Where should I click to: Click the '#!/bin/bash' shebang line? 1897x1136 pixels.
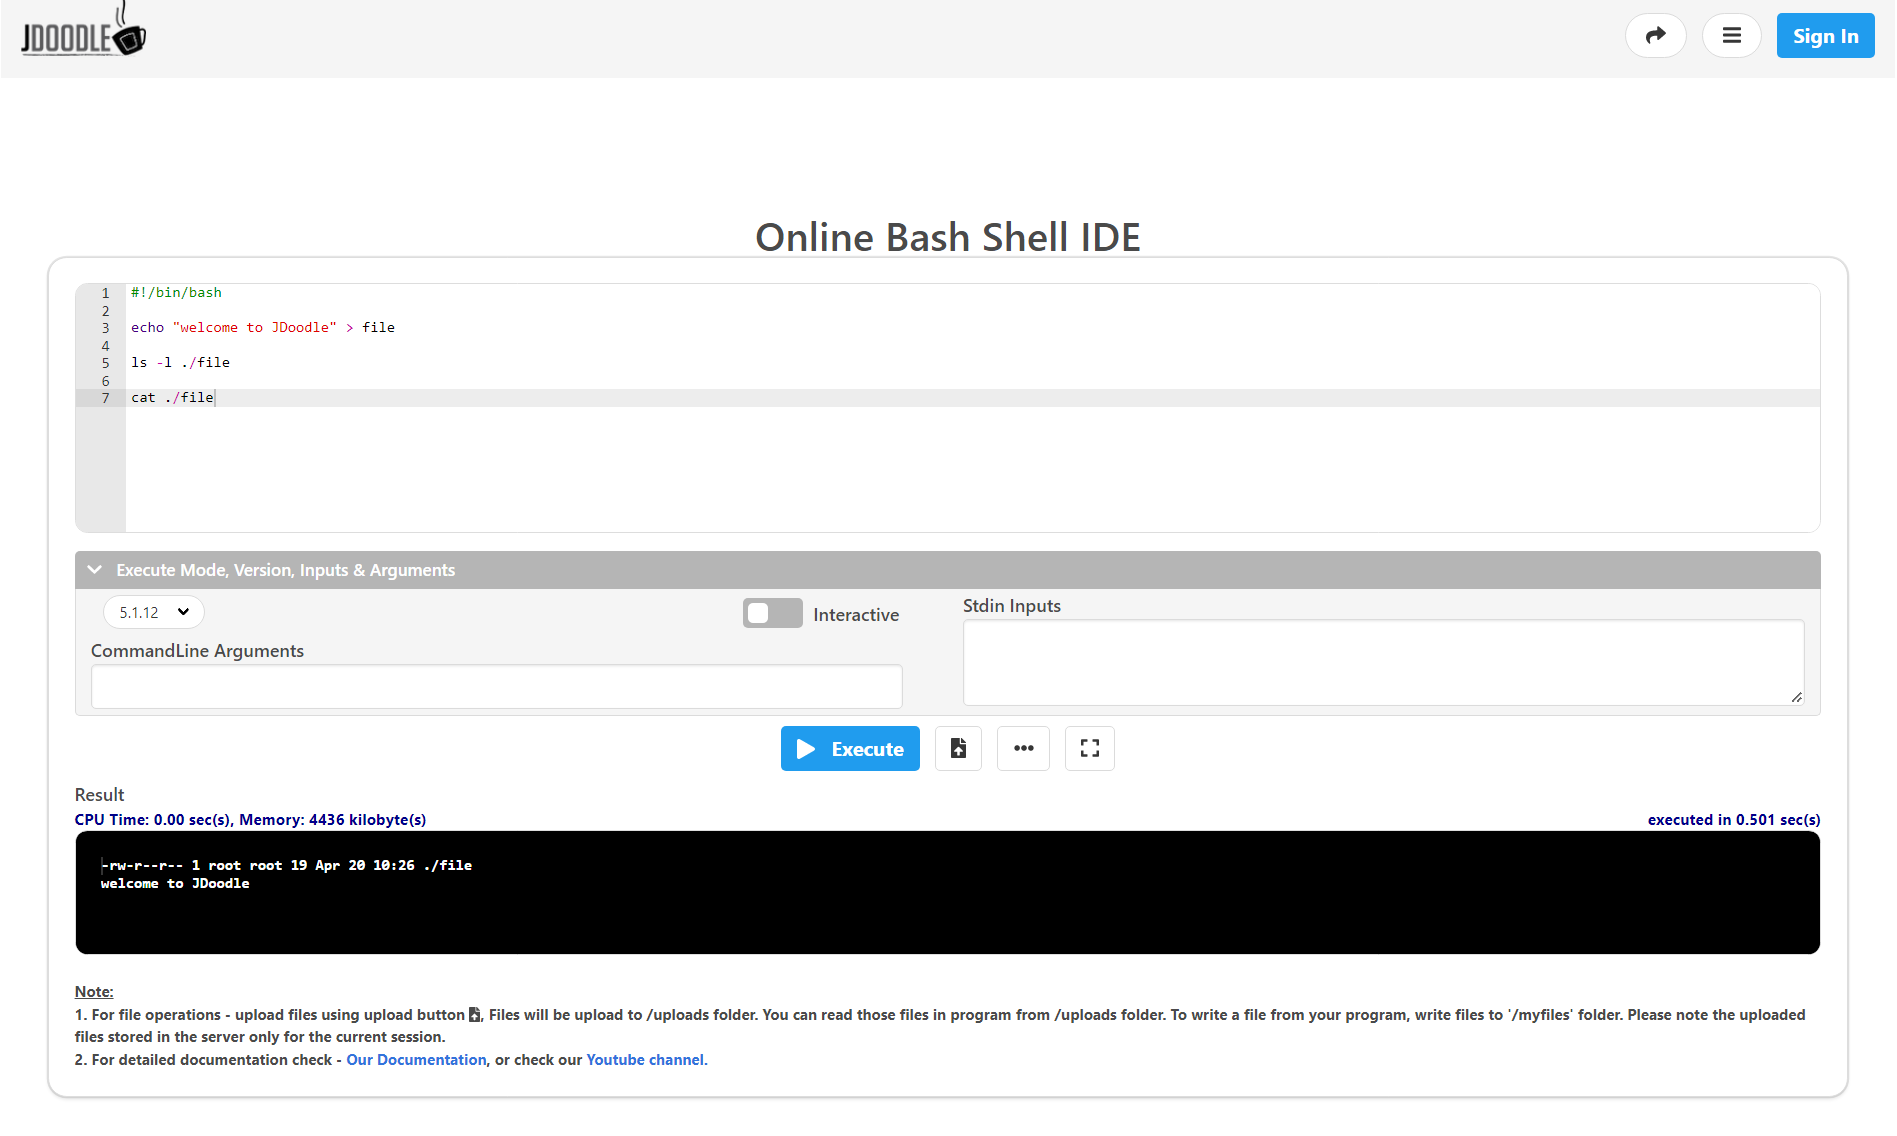tap(176, 293)
